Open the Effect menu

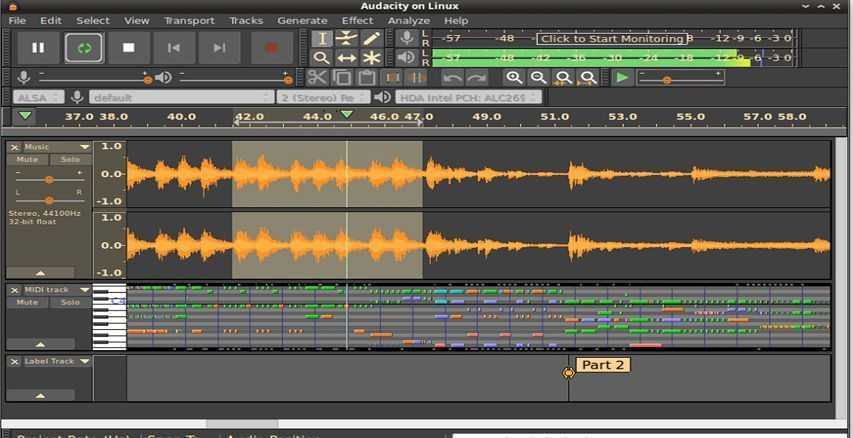(357, 21)
